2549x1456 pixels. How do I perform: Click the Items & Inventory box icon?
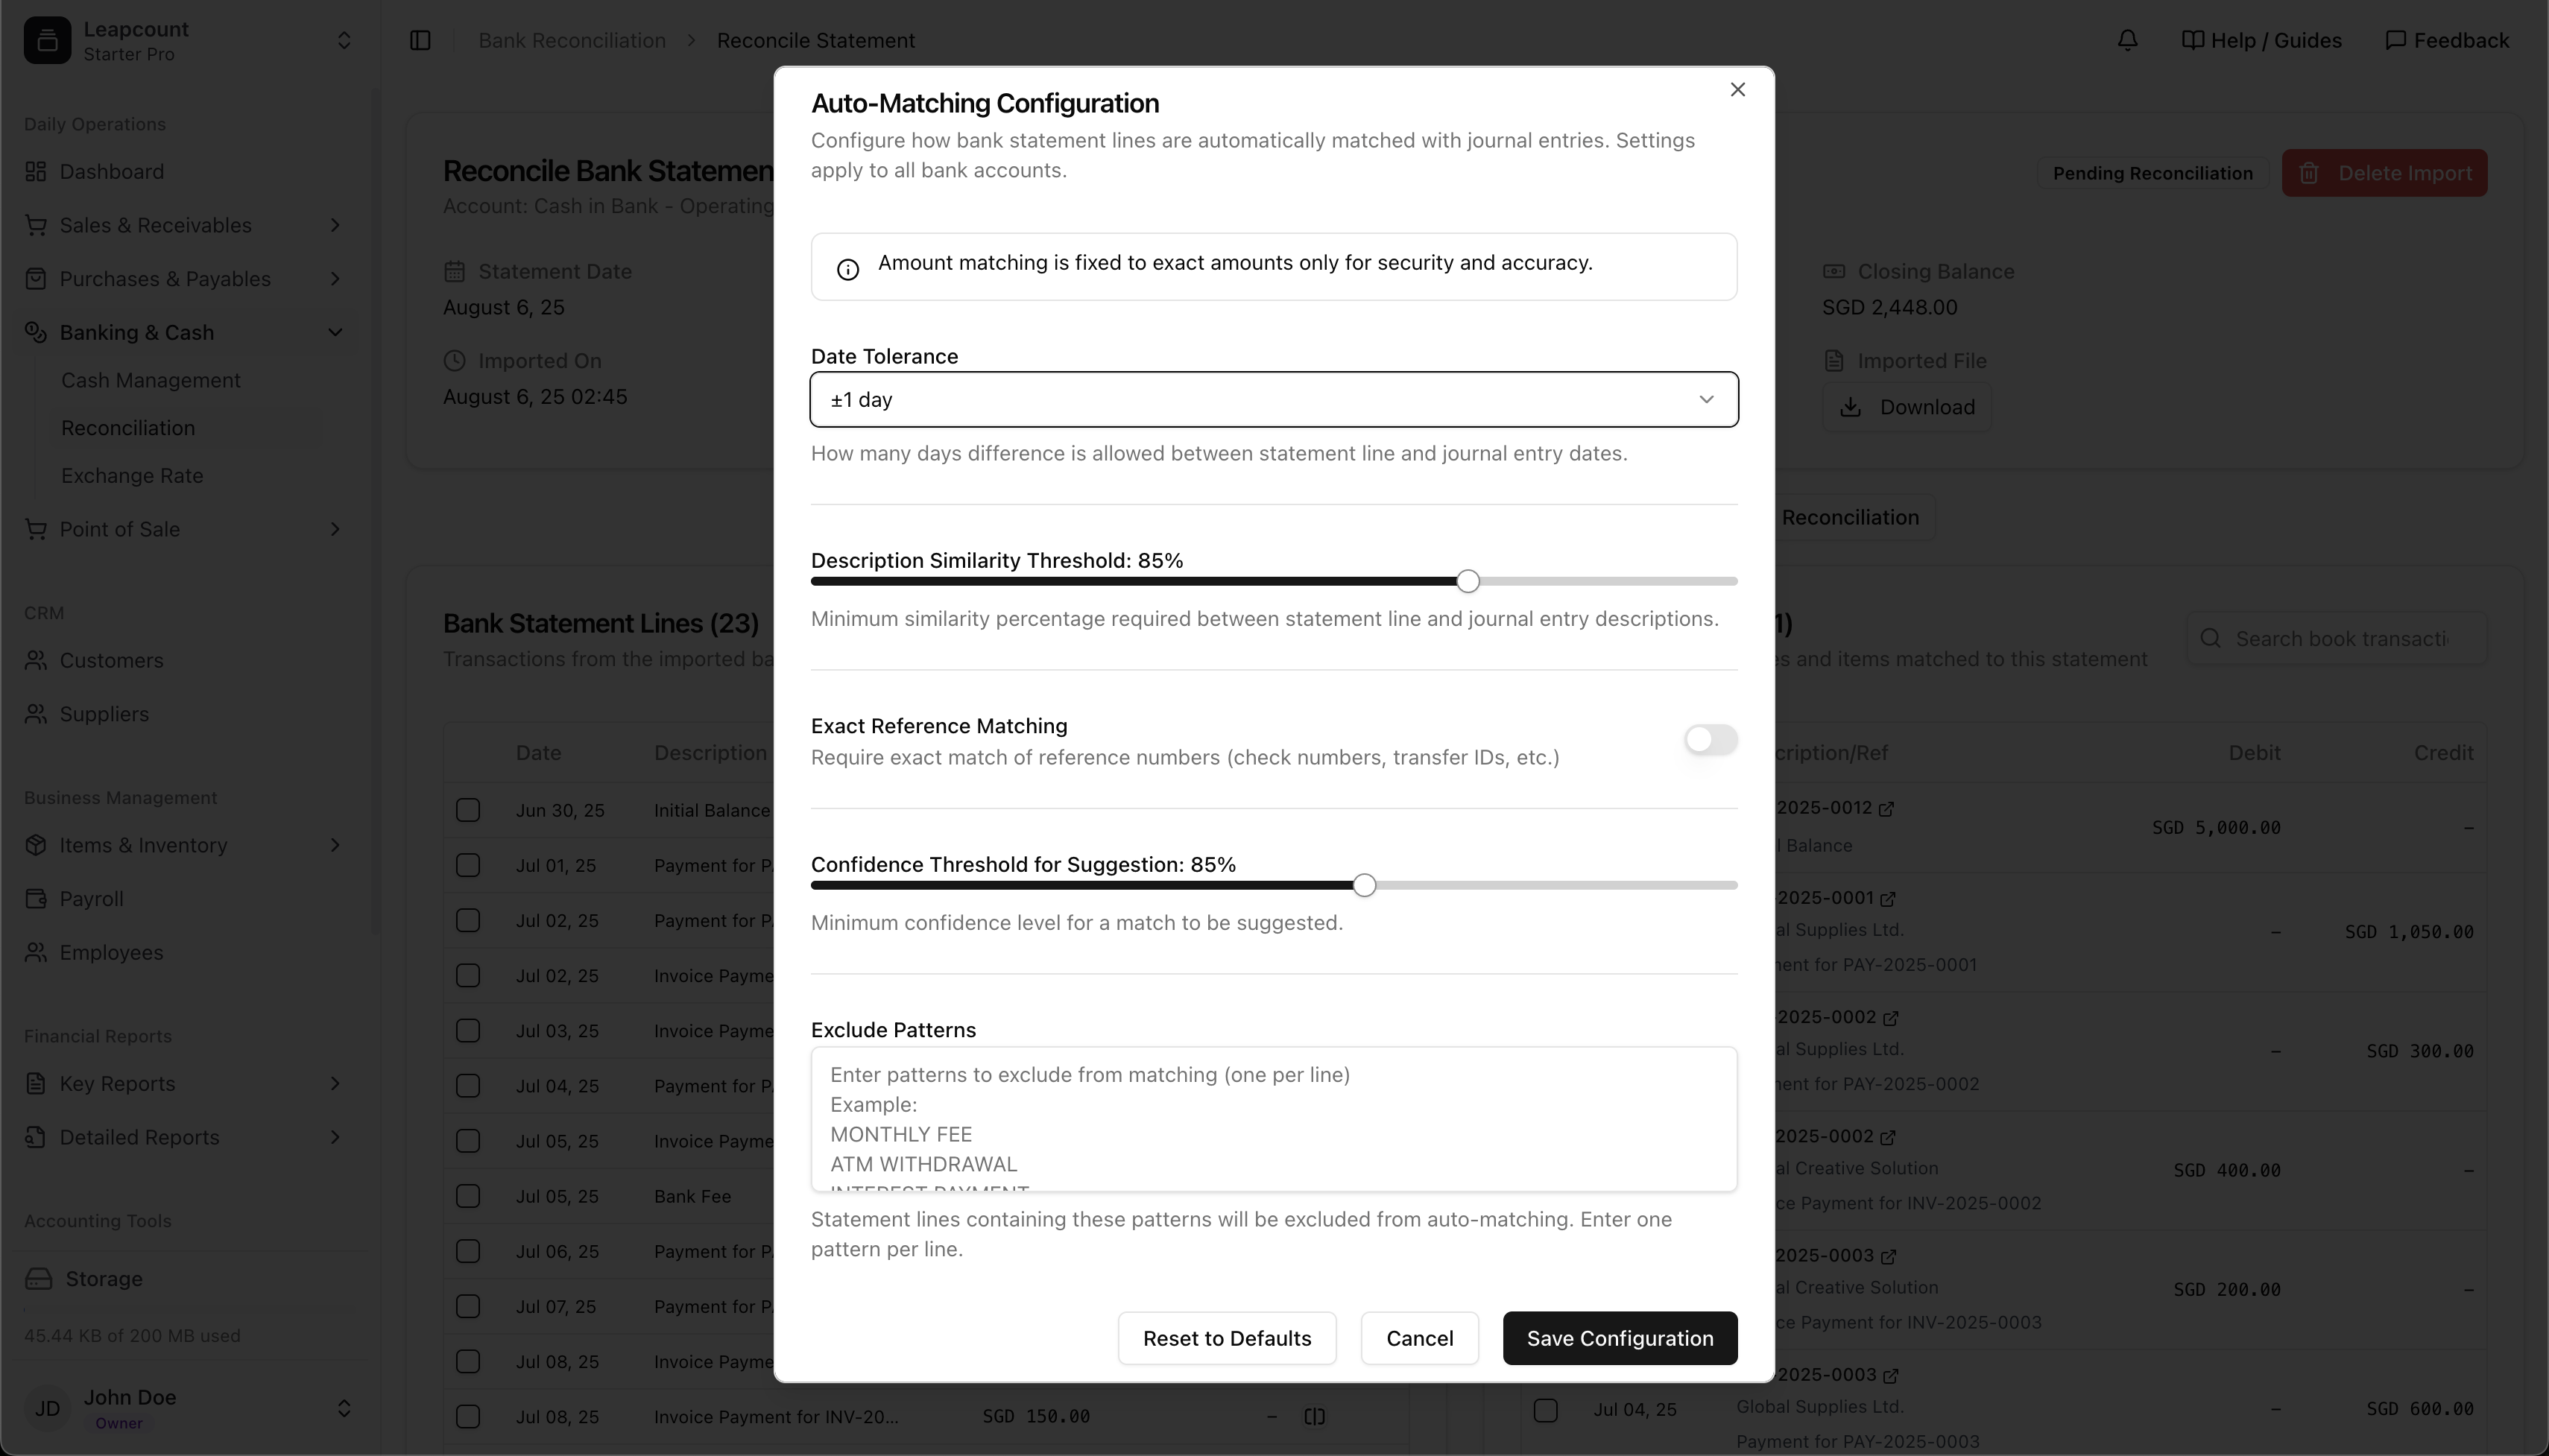[x=36, y=845]
